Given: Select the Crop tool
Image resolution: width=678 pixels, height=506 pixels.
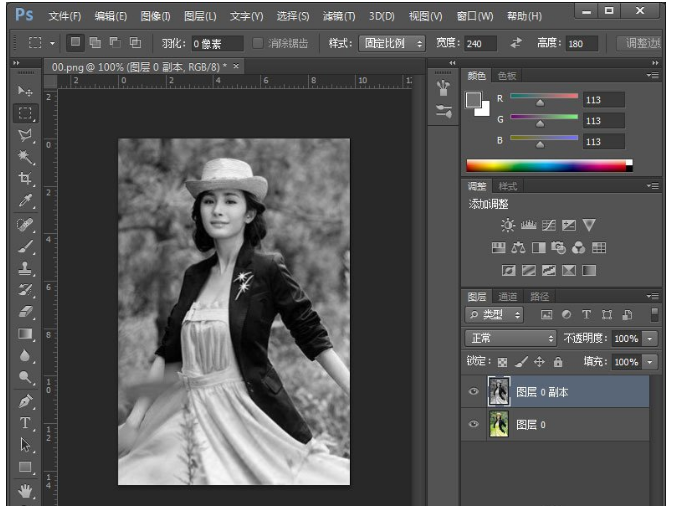Looking at the screenshot, I should coord(25,179).
